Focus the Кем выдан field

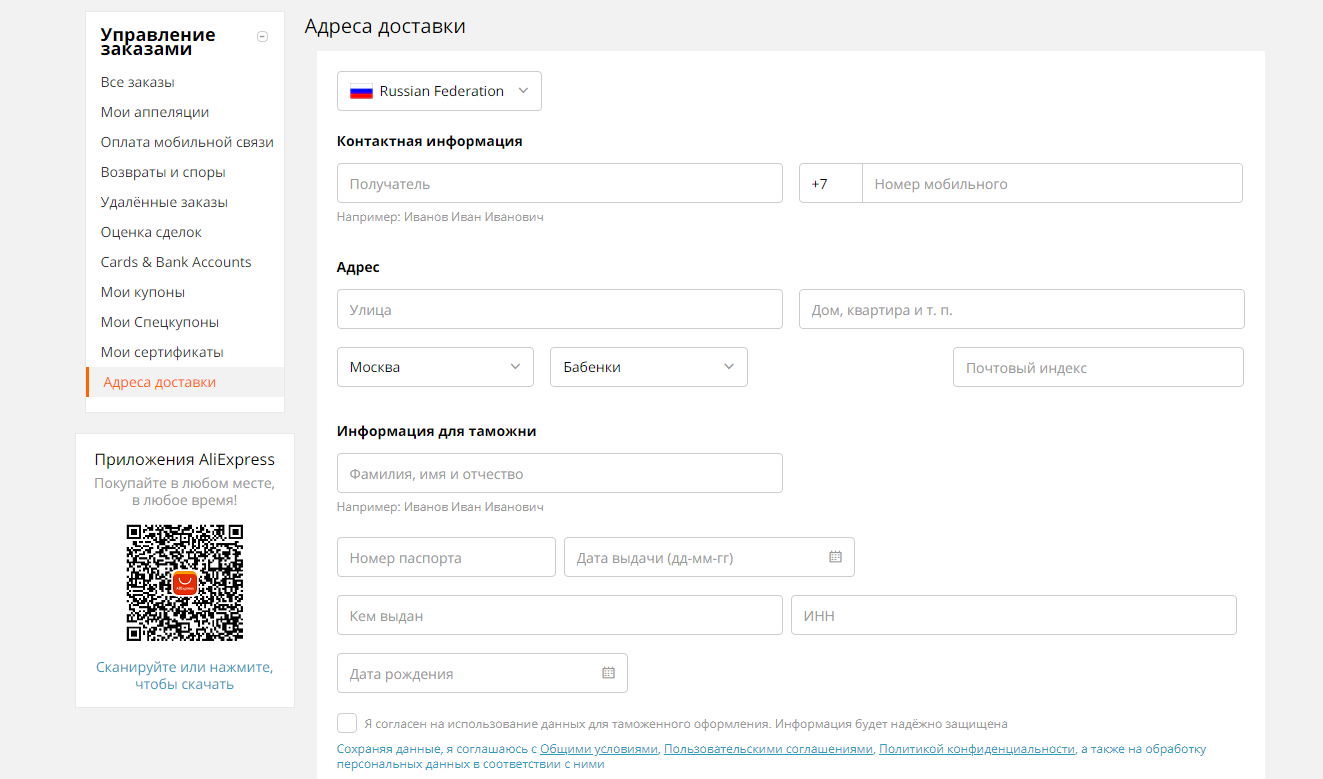[560, 615]
